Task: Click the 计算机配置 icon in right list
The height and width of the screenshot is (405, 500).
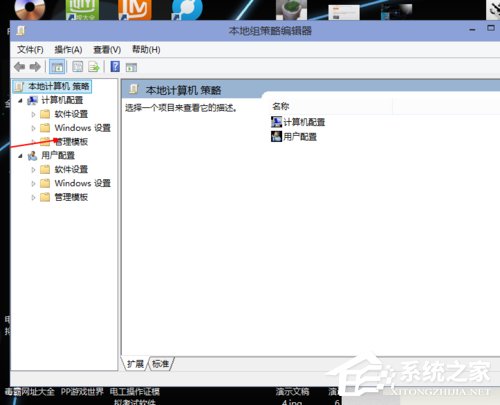Action: coord(276,122)
